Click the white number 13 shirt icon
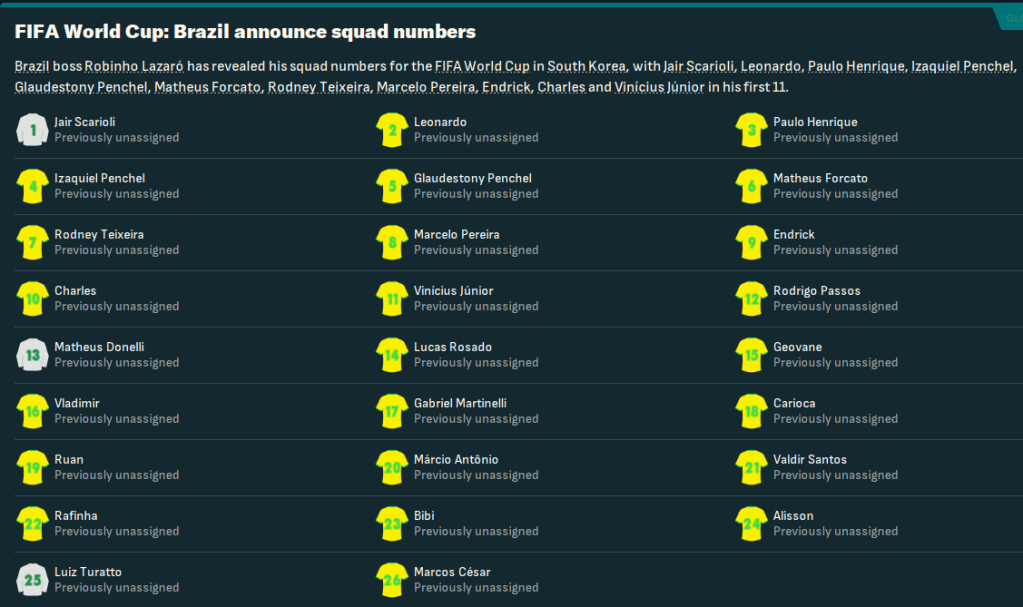The image size is (1023, 607). 32,355
